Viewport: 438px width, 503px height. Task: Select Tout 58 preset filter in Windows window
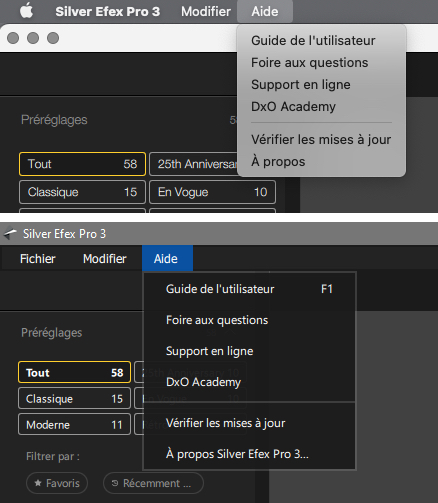point(74,372)
